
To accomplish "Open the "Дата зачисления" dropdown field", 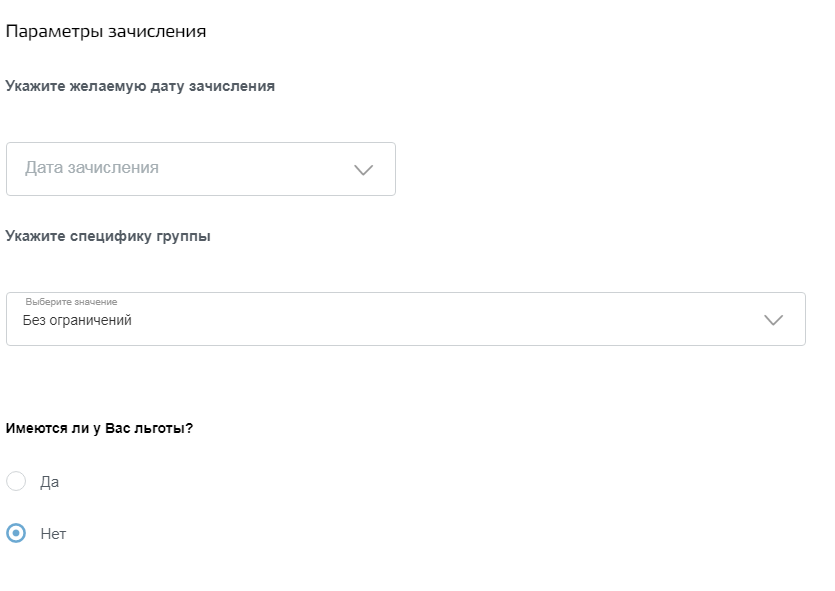I will 200,169.
